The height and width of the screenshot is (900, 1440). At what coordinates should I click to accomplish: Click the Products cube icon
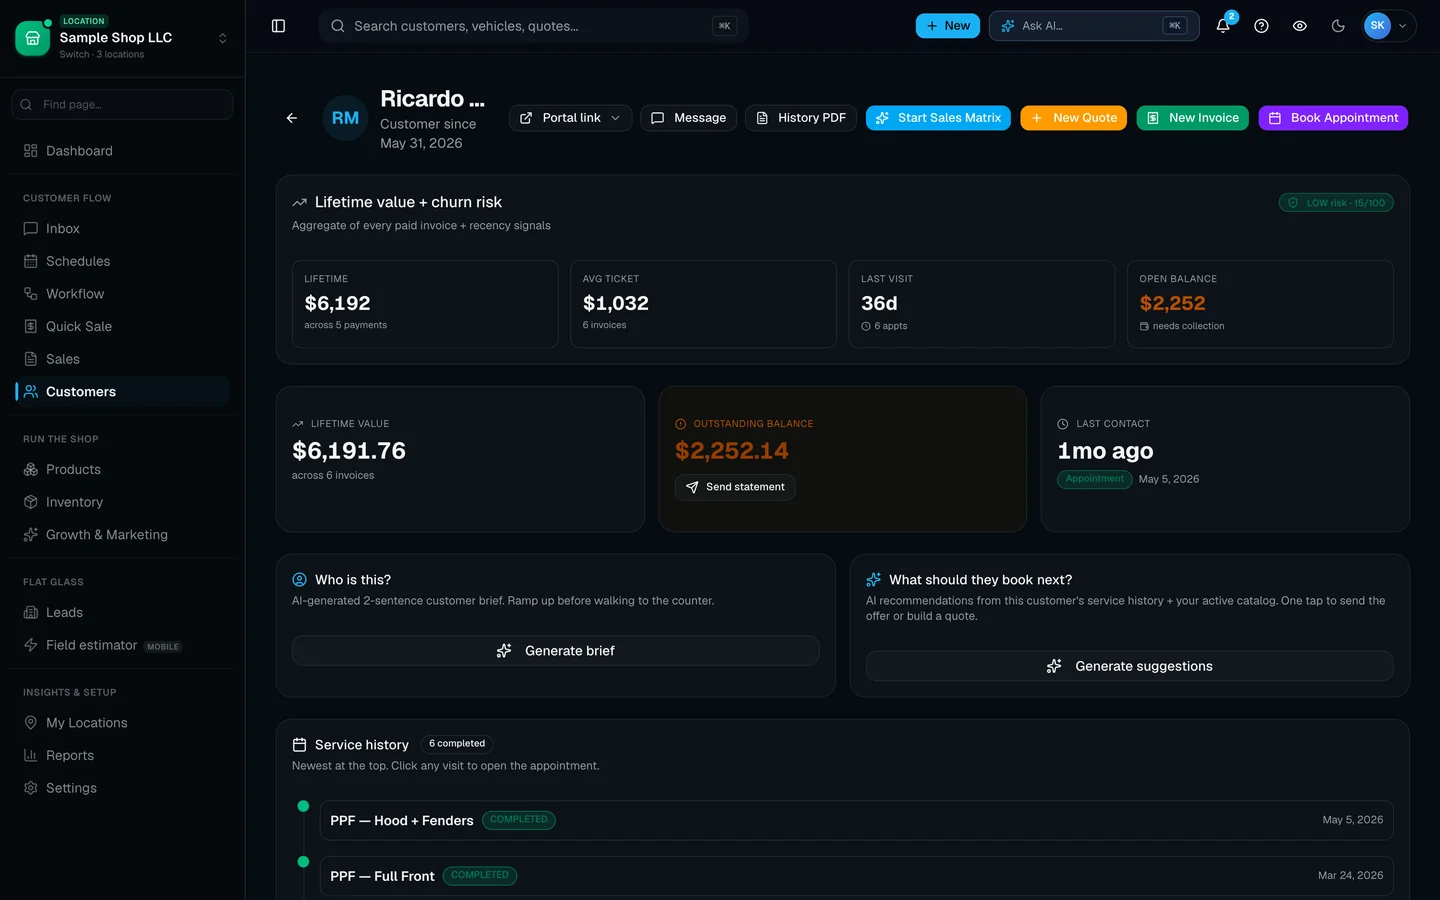click(31, 470)
